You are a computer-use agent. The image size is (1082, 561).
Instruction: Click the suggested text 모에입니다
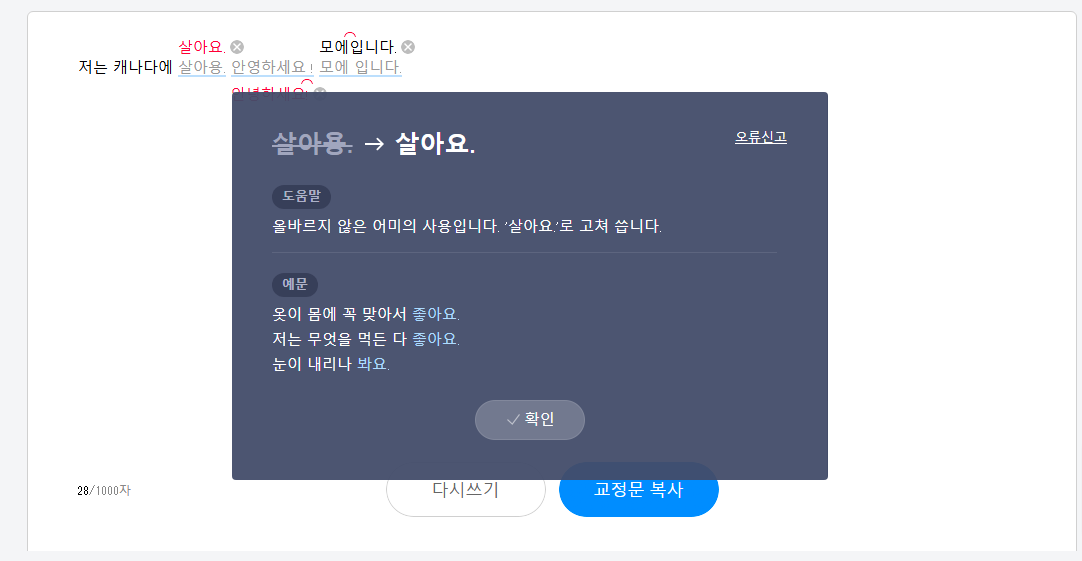pyautogui.click(x=358, y=47)
